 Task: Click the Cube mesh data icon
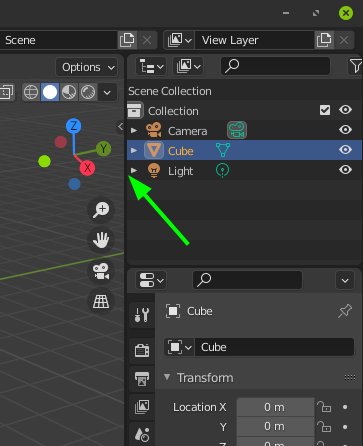[223, 150]
